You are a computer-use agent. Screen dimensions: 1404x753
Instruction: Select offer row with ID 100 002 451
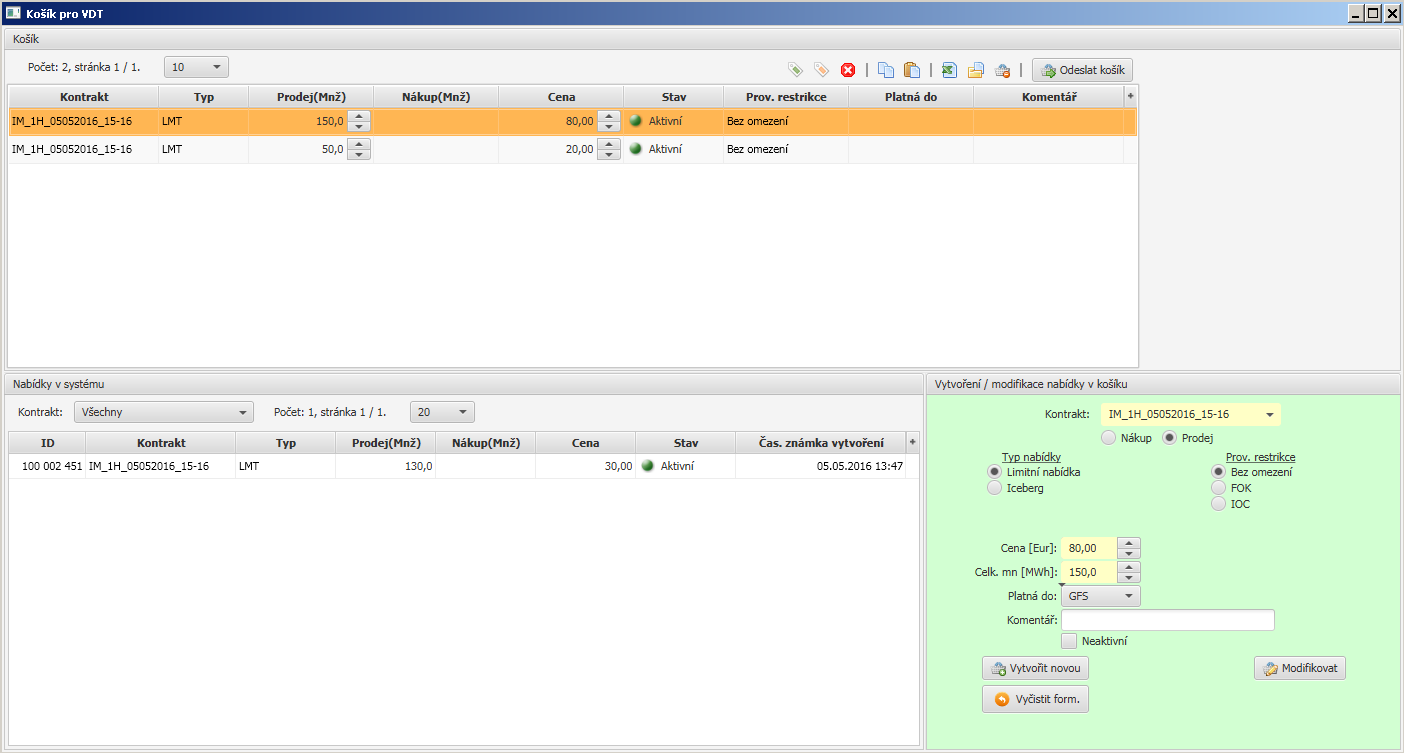click(464, 466)
